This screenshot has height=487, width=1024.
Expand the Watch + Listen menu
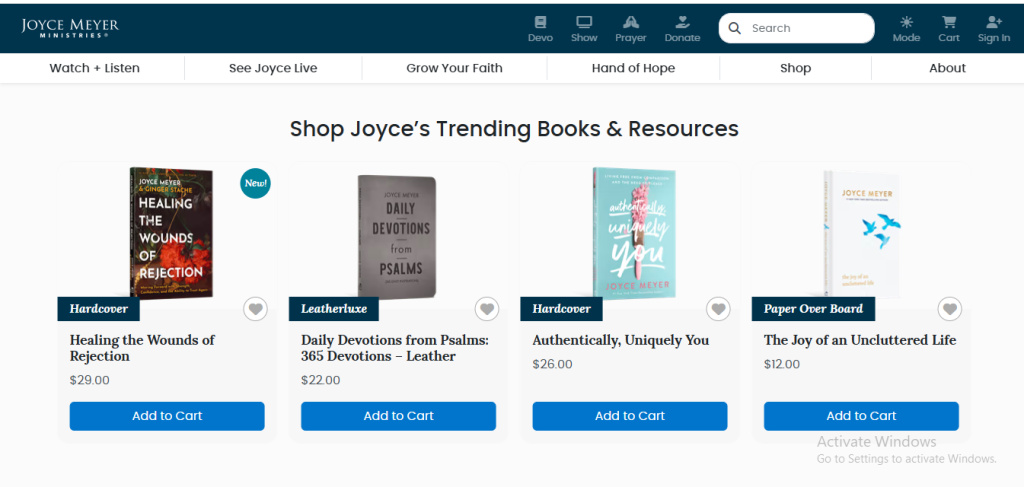(x=94, y=68)
